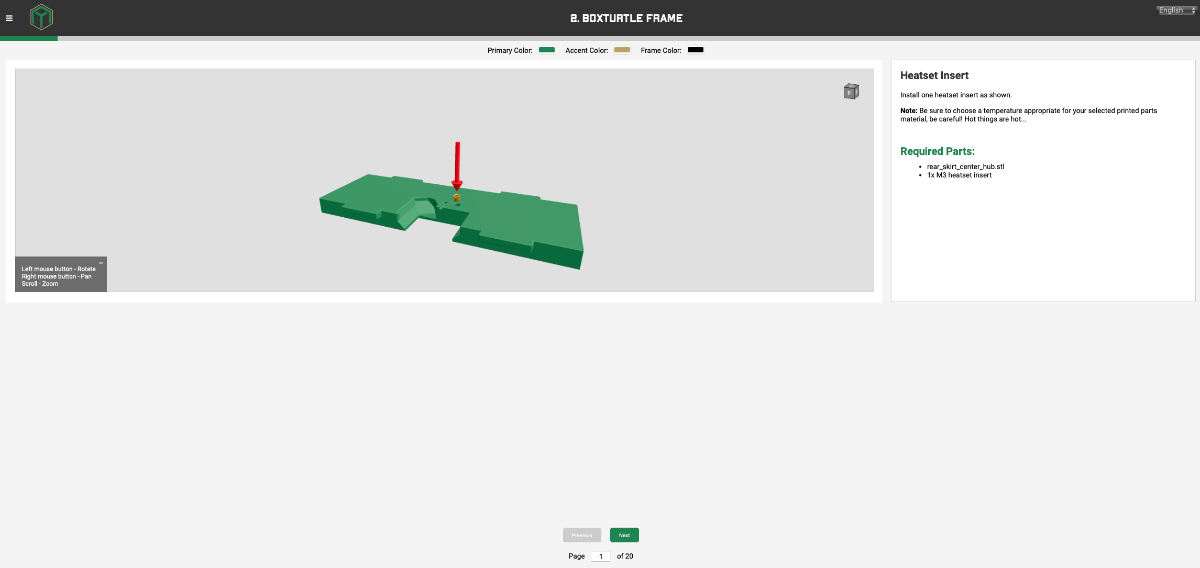Click 'rear_skirt_center_hub.stl' part entry
The image size is (1200, 568).
coord(966,166)
